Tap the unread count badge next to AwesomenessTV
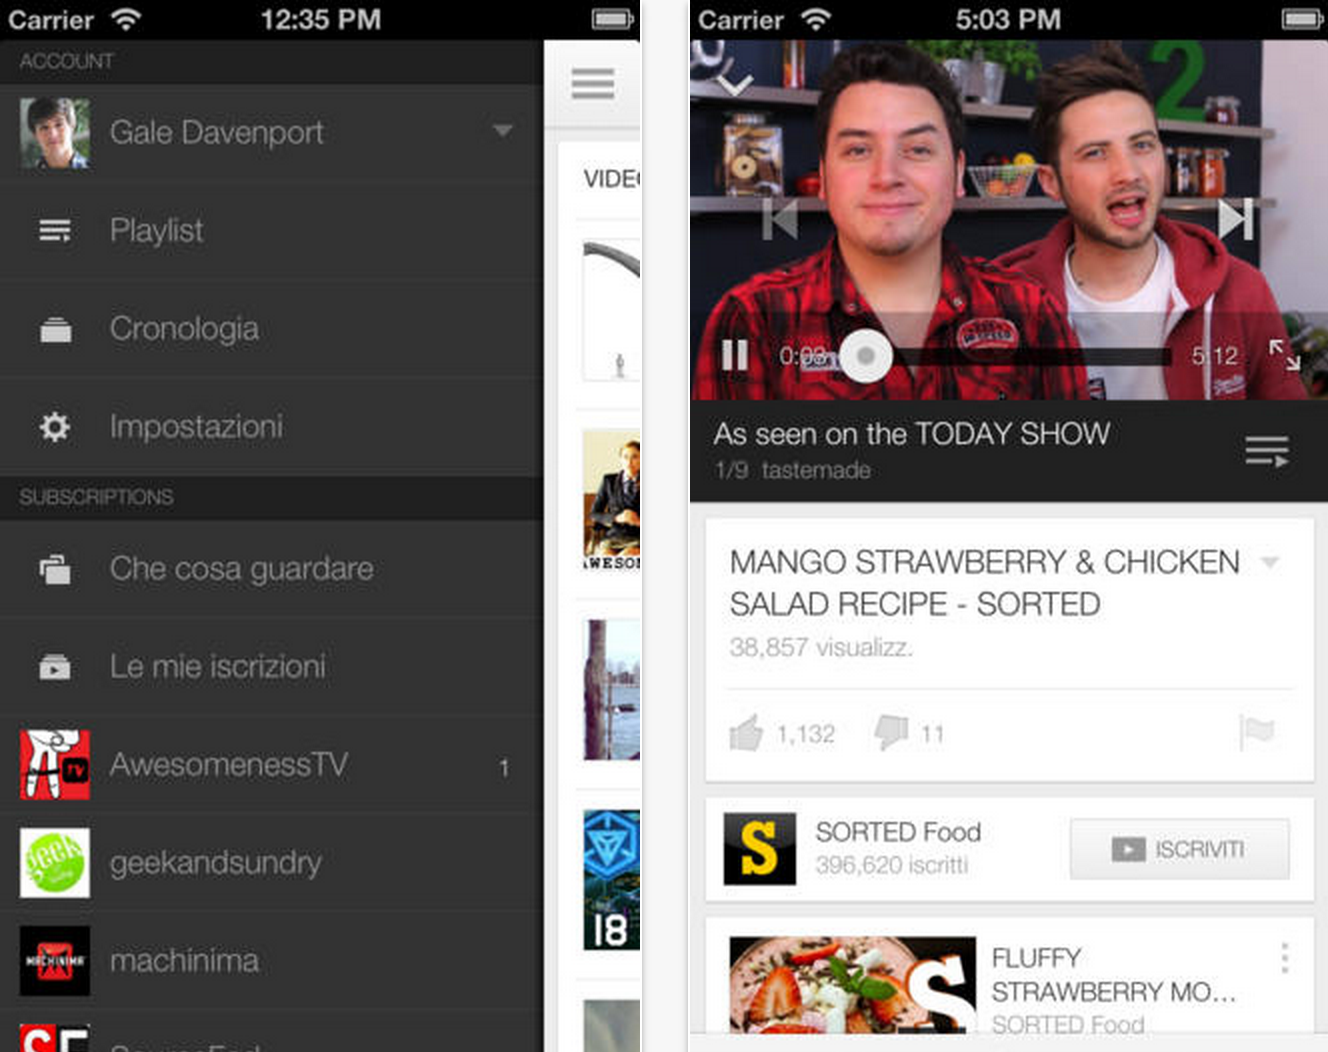 [x=504, y=767]
